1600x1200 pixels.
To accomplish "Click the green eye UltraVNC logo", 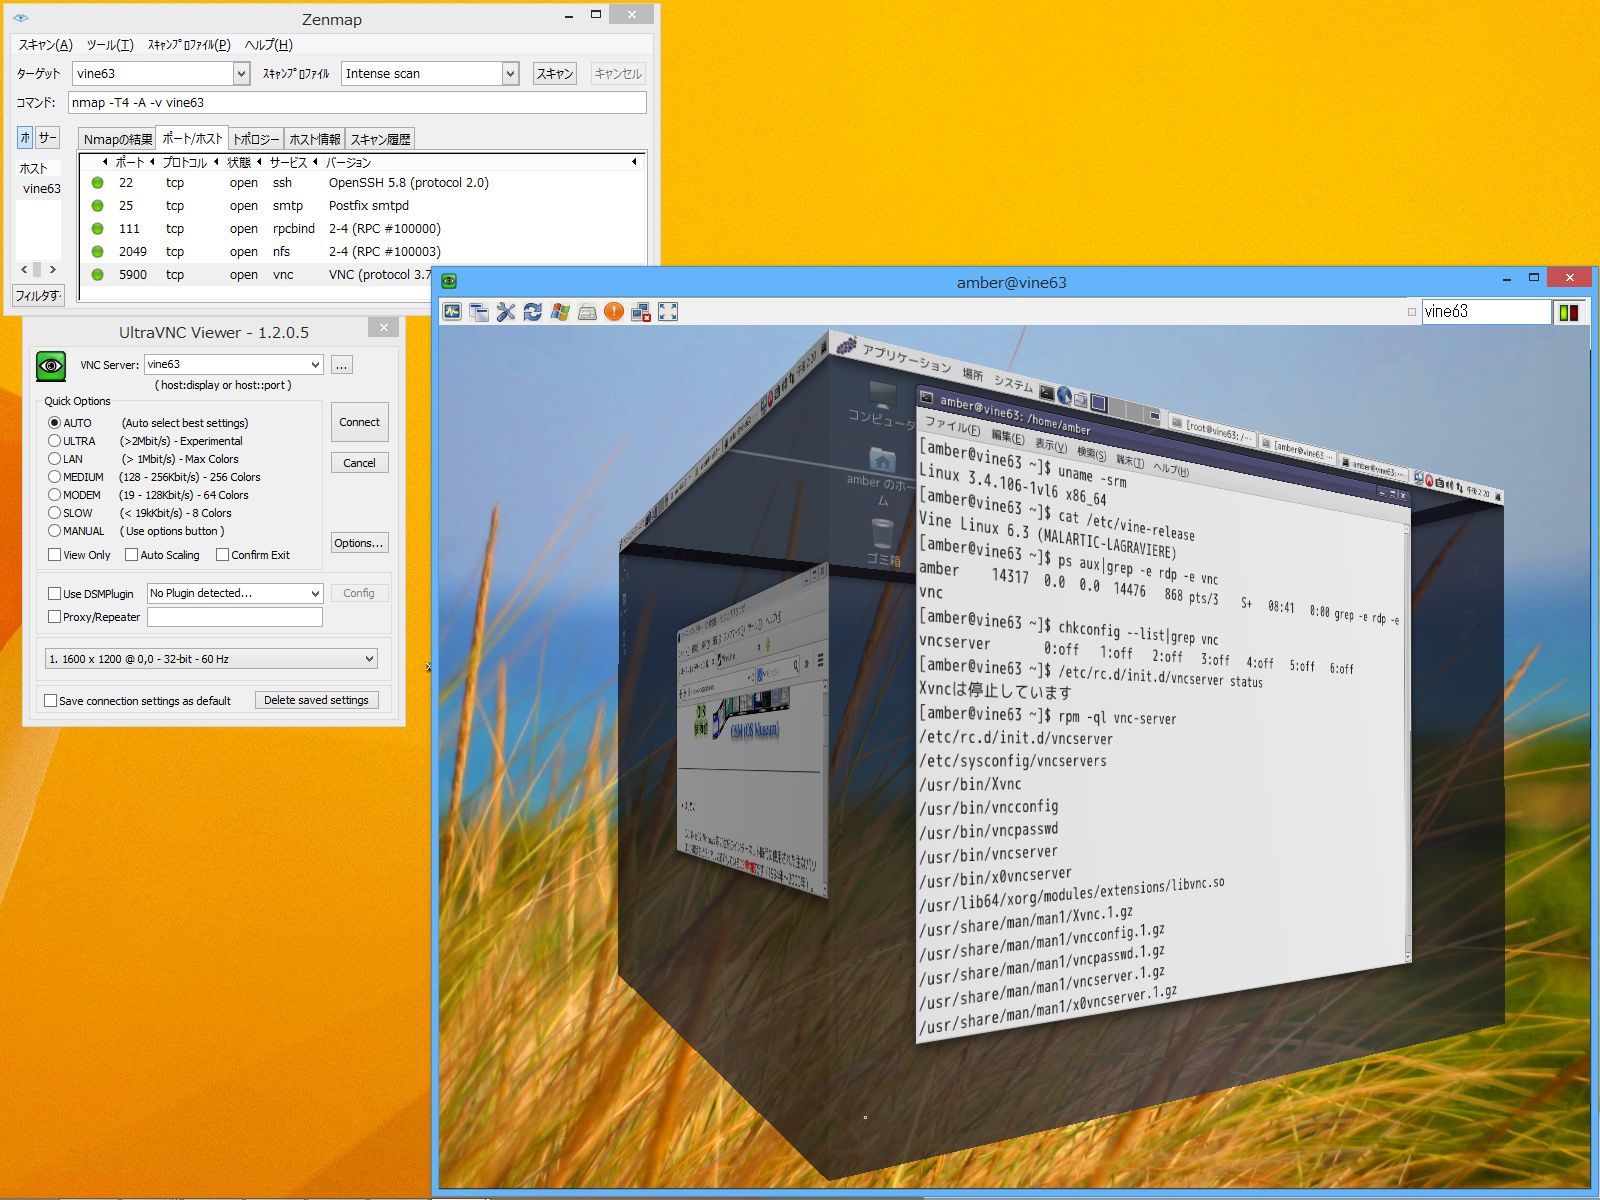I will coord(51,366).
